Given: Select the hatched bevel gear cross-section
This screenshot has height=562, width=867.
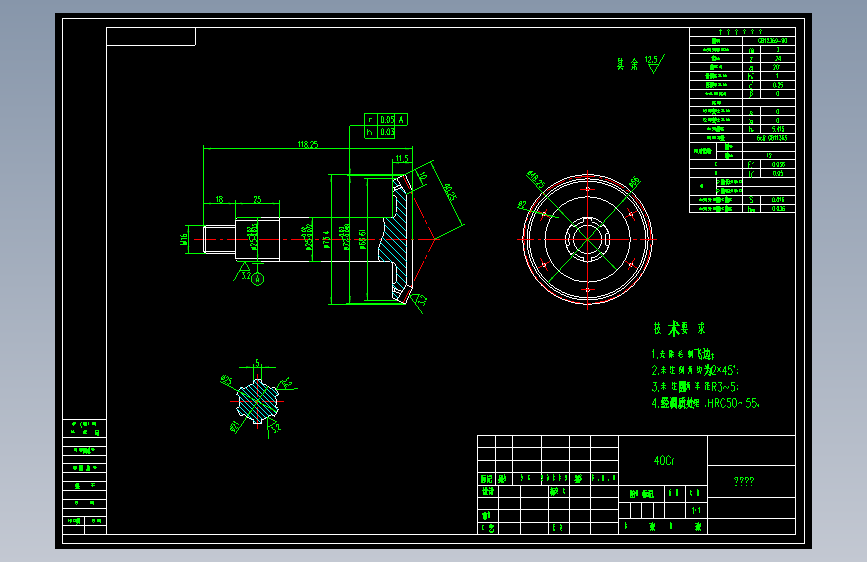Looking at the screenshot, I should pyautogui.click(x=394, y=240).
